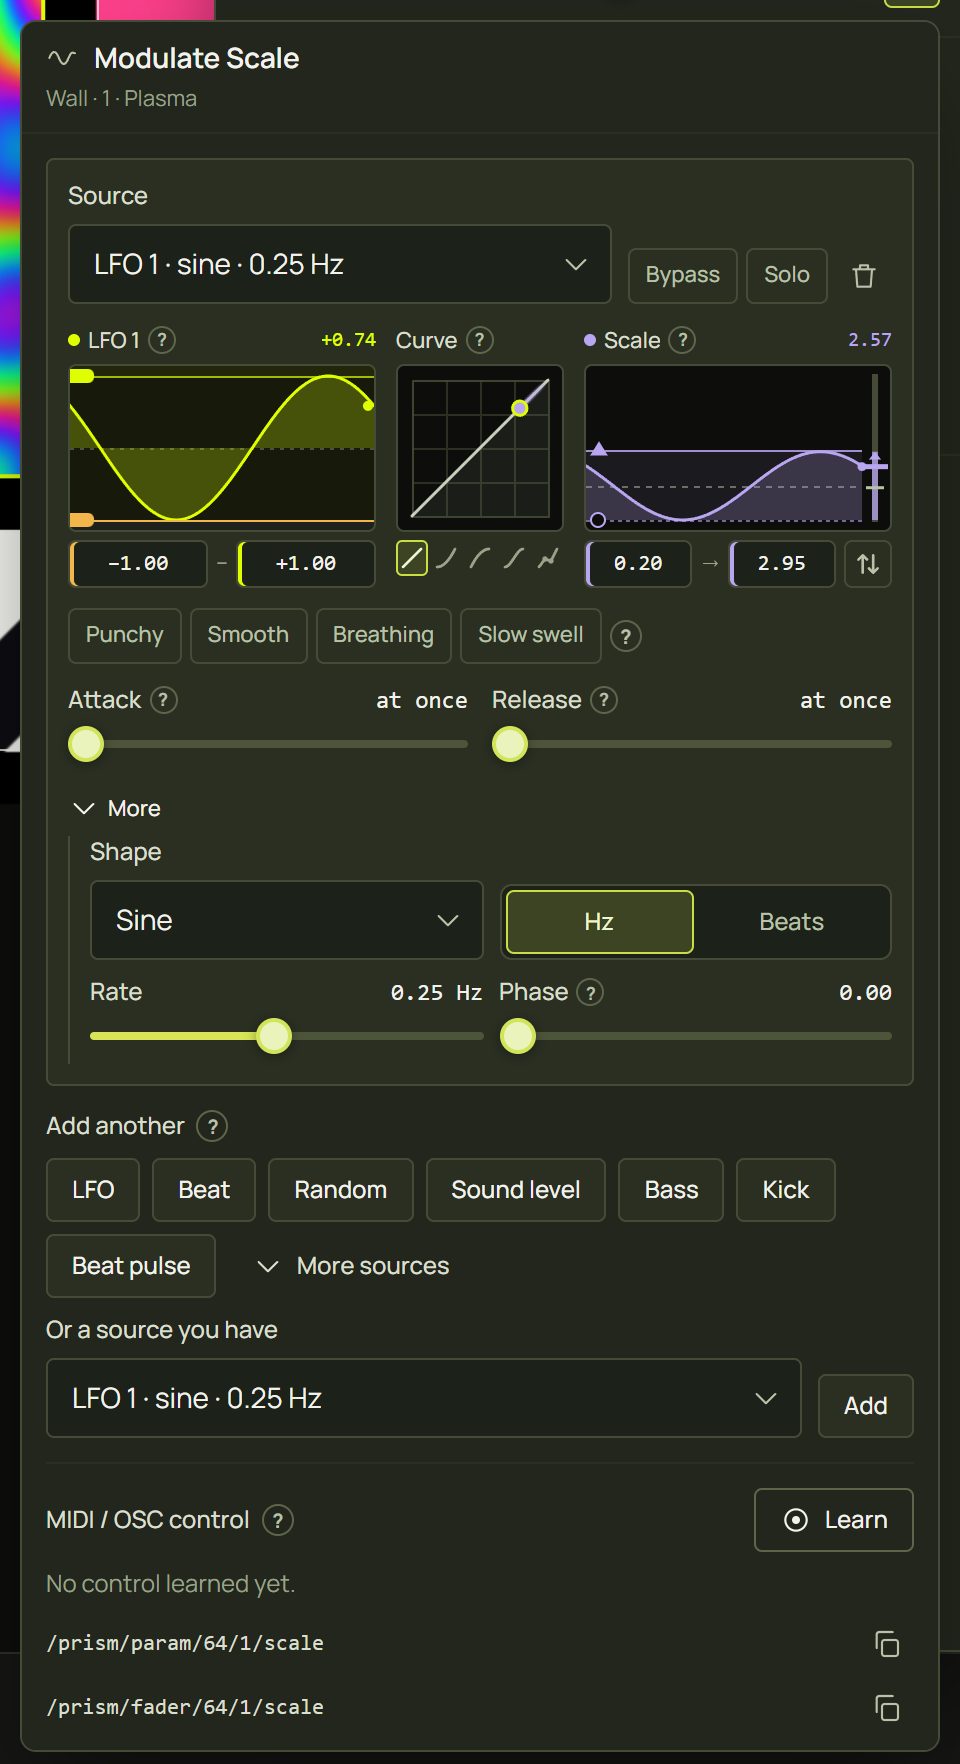
Task: Open help next to the Slow swell preset
Action: (x=626, y=636)
